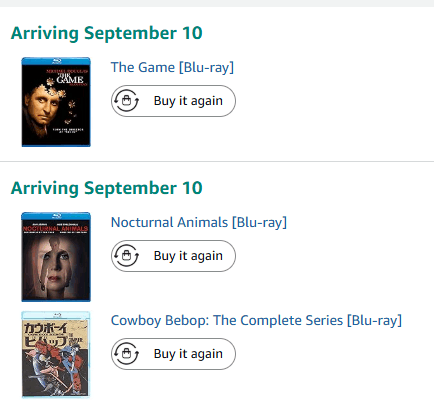Select second Arriving September 10 heading
The height and width of the screenshot is (411, 434).
coord(107,188)
